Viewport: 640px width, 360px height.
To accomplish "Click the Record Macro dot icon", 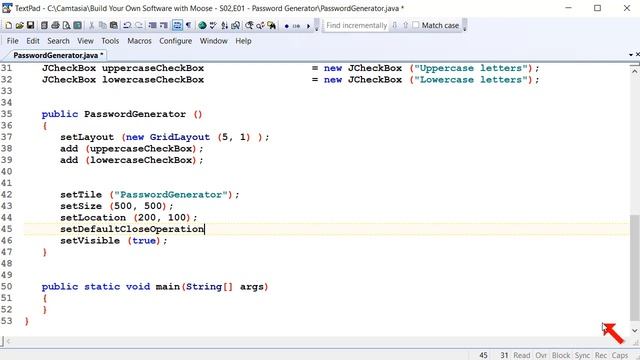I will pyautogui.click(x=287, y=26).
